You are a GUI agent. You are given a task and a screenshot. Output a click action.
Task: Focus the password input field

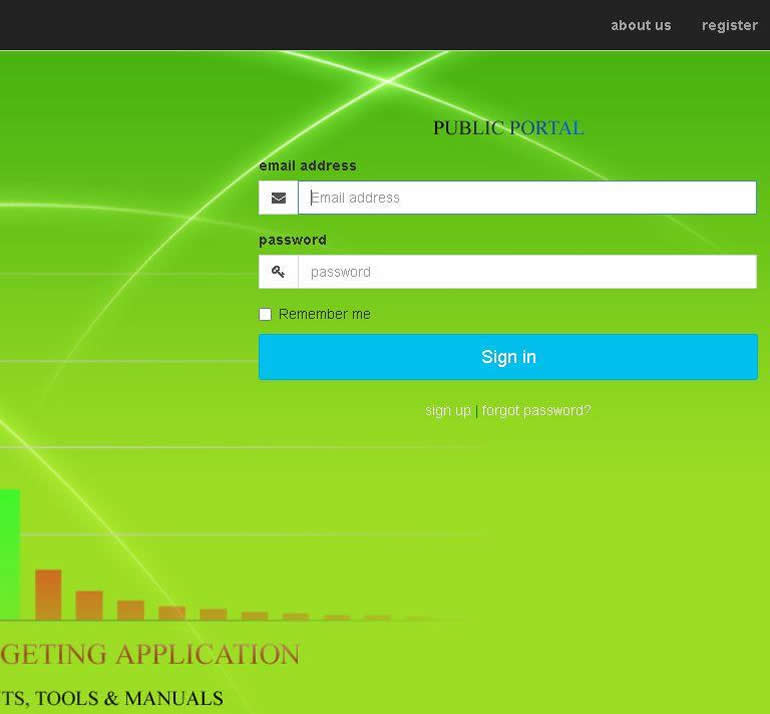click(x=527, y=272)
